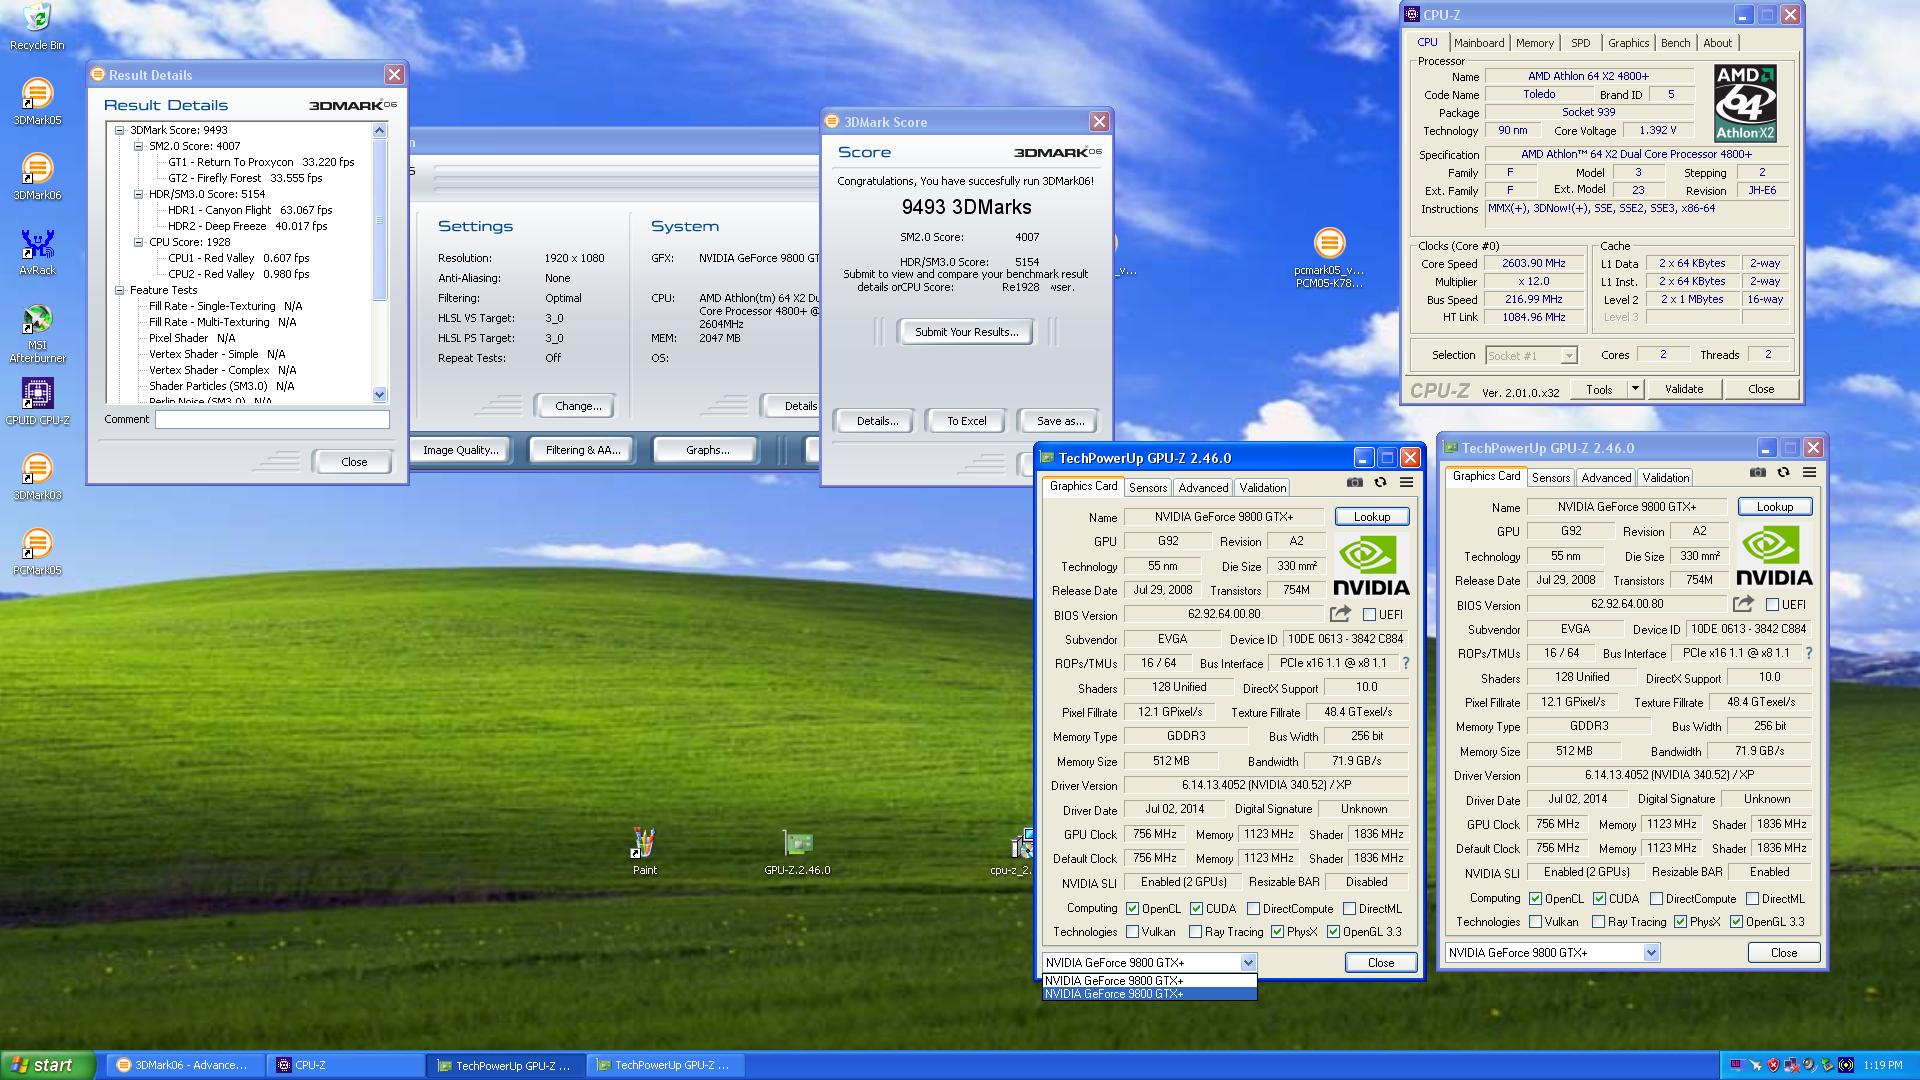The image size is (1920, 1080).
Task: Toggle UEFI checkbox in left GPU-Z window
Action: (1369, 615)
